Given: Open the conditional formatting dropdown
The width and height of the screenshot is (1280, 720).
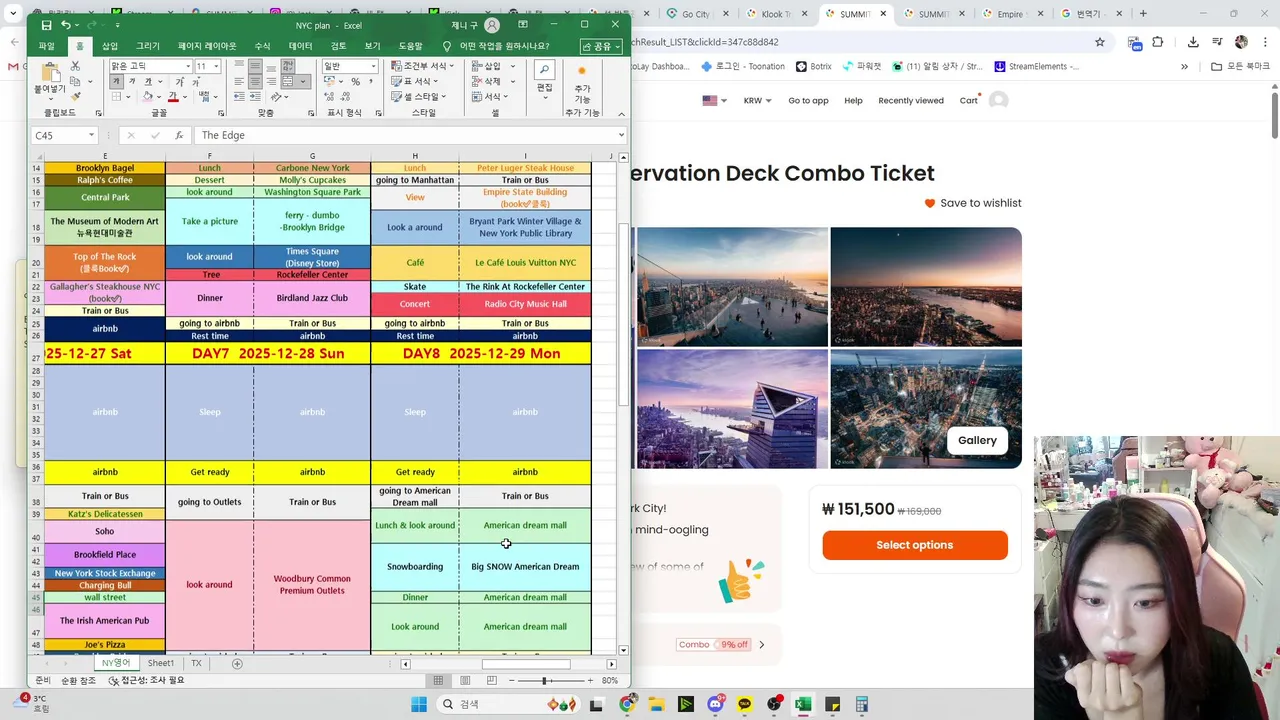Looking at the screenshot, I should [x=421, y=66].
